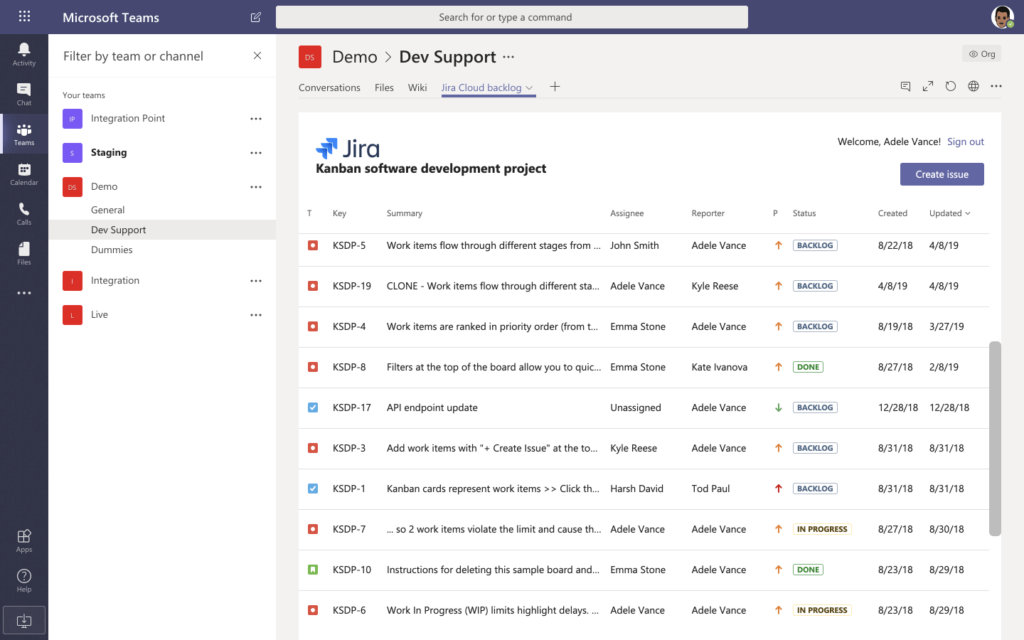Screen dimensions: 1024x640
Task: Open more options for Integration team
Action: click(x=256, y=281)
